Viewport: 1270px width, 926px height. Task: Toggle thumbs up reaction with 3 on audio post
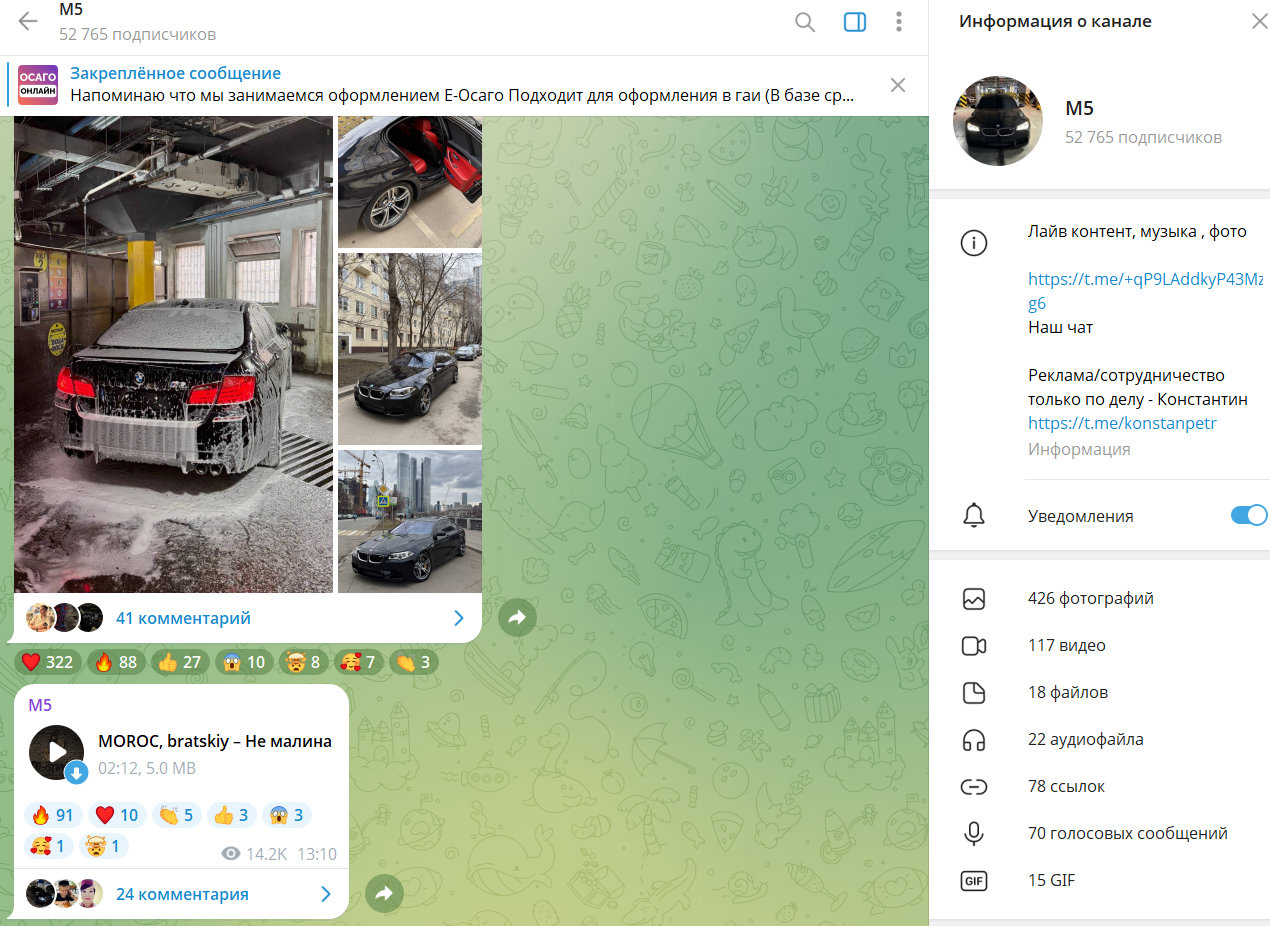pos(232,815)
